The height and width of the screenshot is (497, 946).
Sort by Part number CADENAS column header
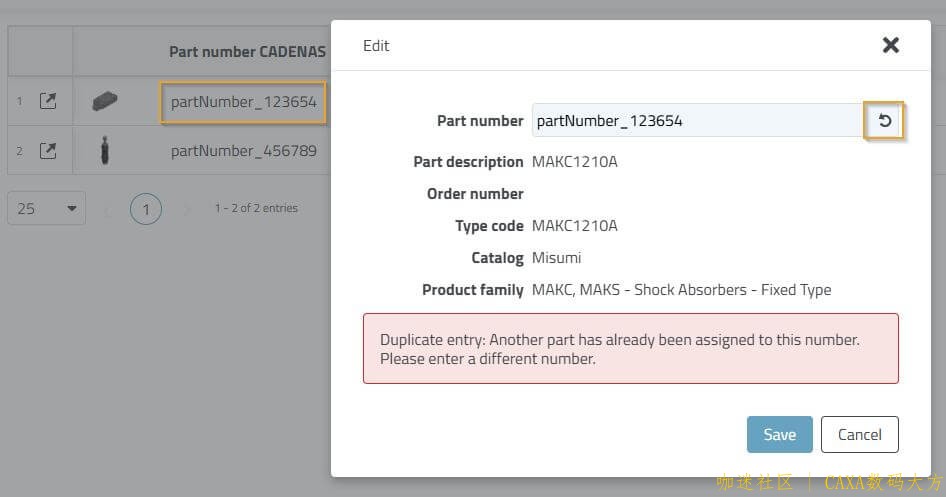tap(247, 51)
